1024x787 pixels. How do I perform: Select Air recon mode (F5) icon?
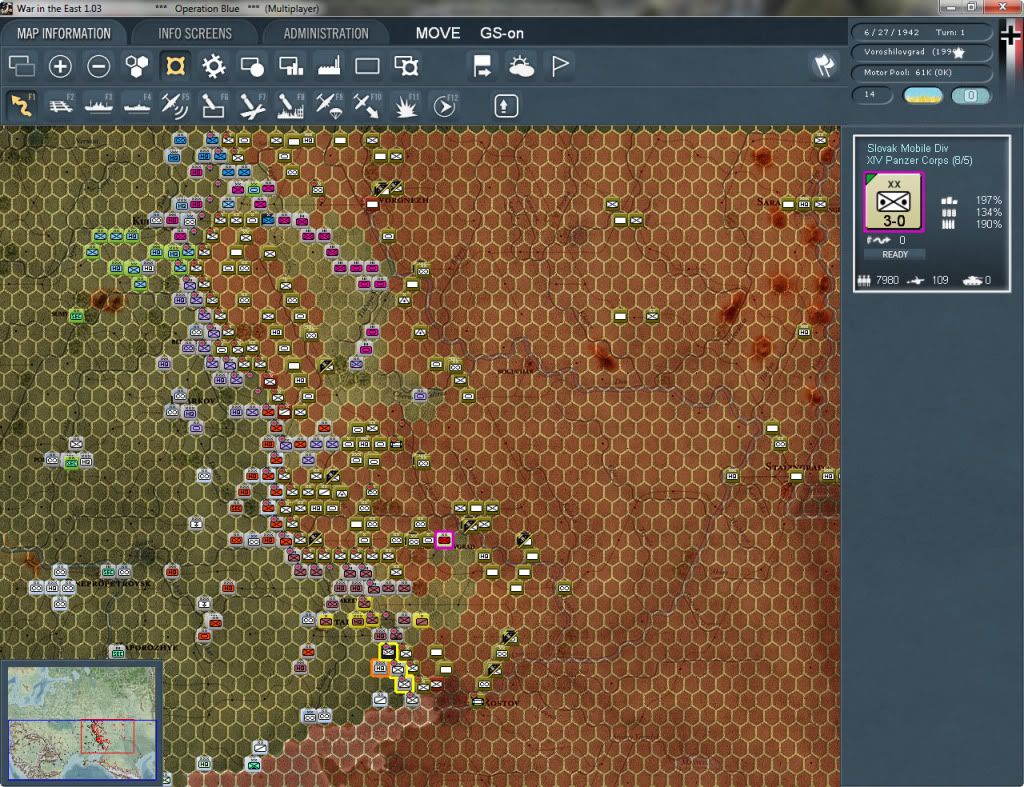175,105
